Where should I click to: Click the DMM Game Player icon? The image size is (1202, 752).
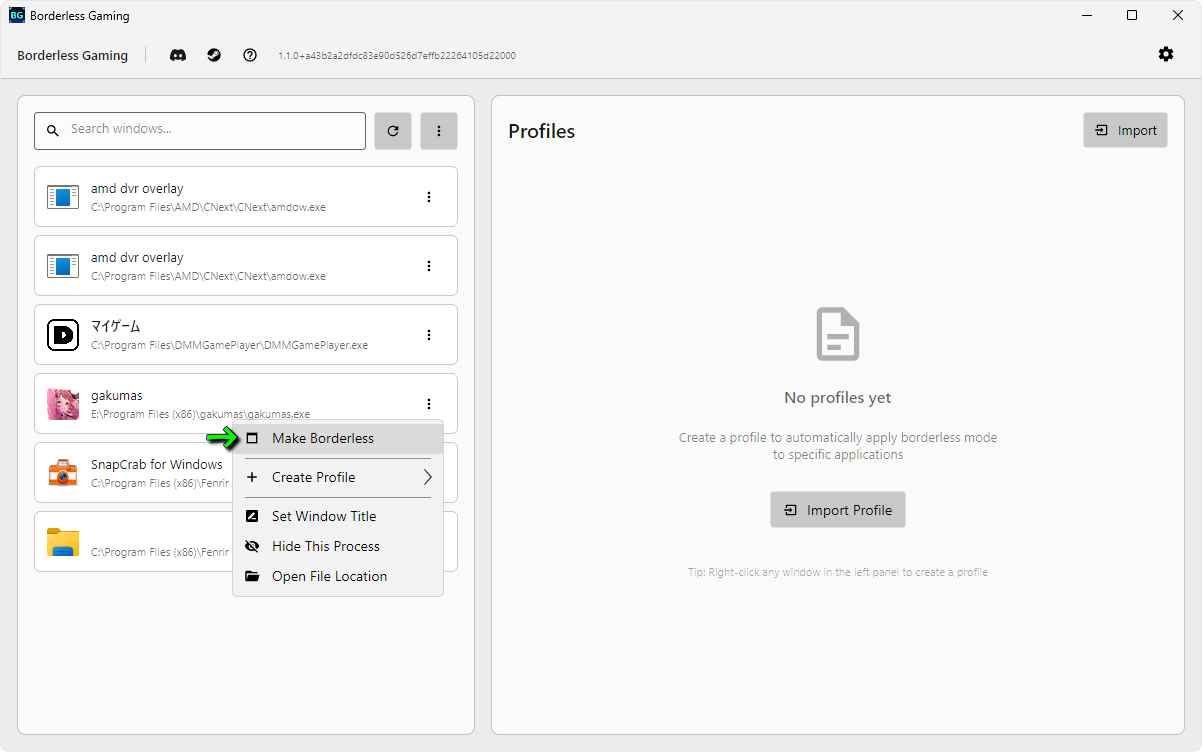click(63, 335)
